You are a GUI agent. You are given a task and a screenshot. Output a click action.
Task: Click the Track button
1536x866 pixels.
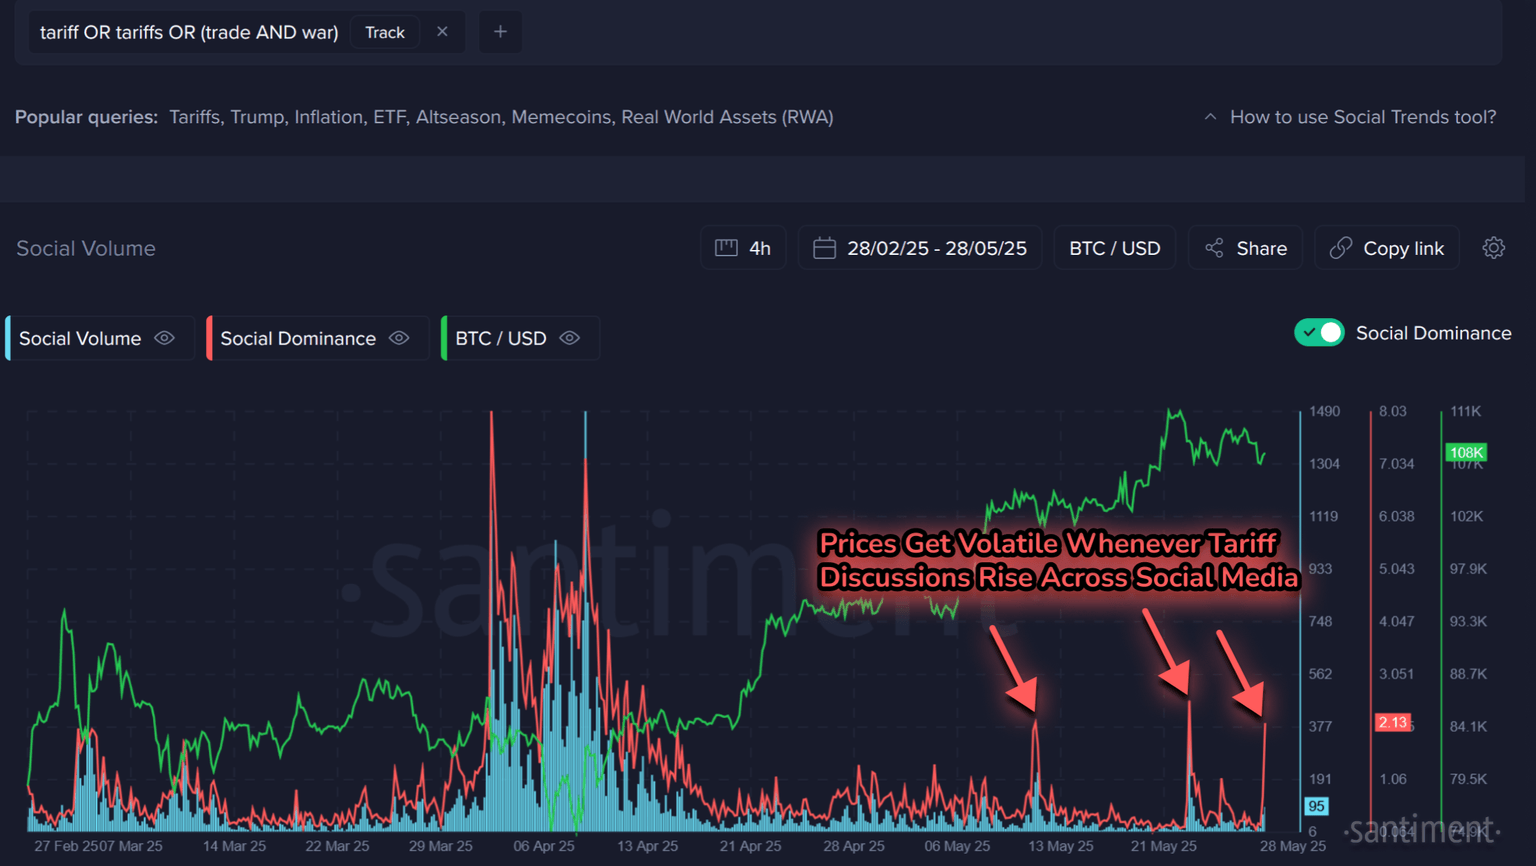[x=385, y=32]
